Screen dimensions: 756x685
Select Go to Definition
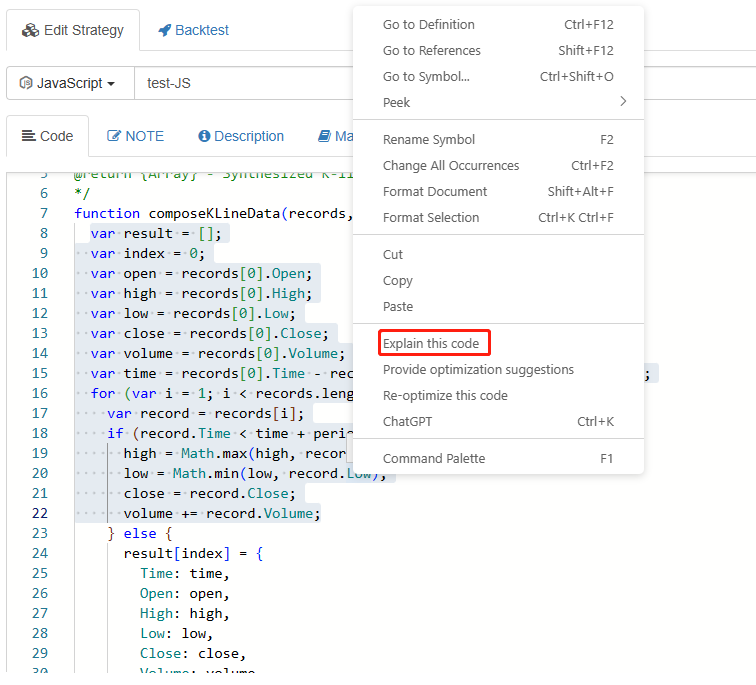click(x=428, y=25)
